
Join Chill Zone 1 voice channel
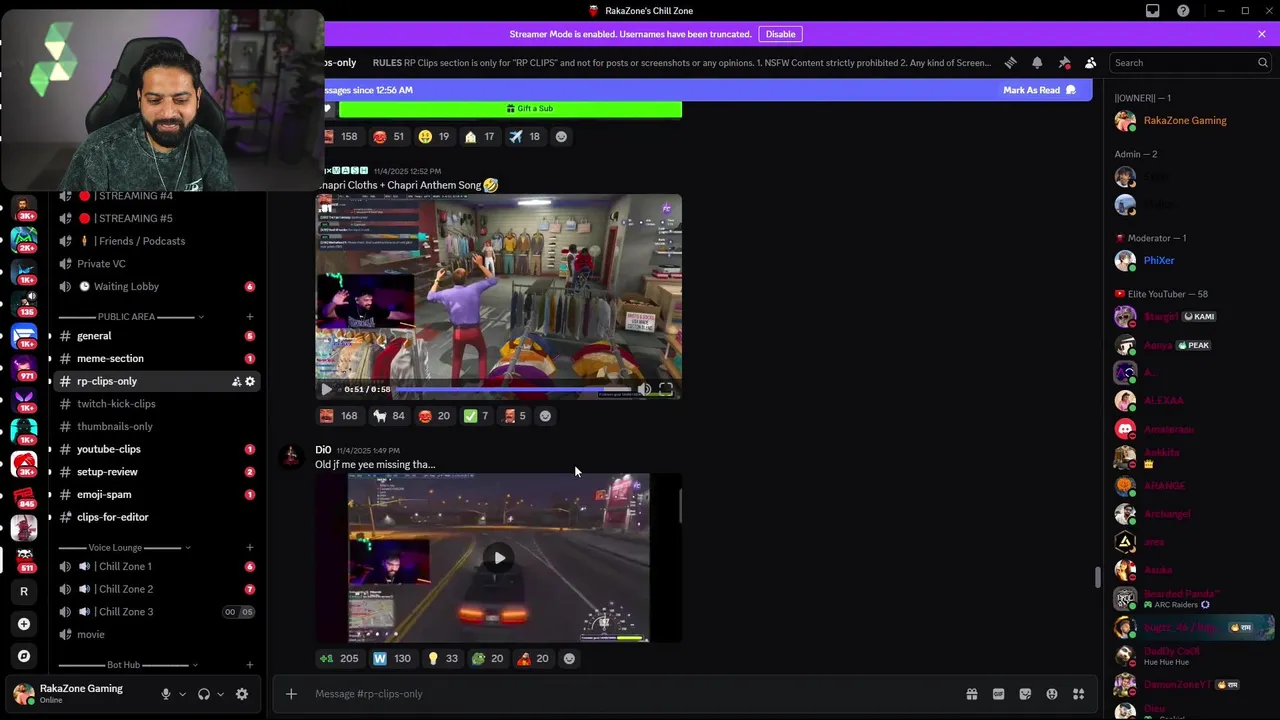point(156,567)
